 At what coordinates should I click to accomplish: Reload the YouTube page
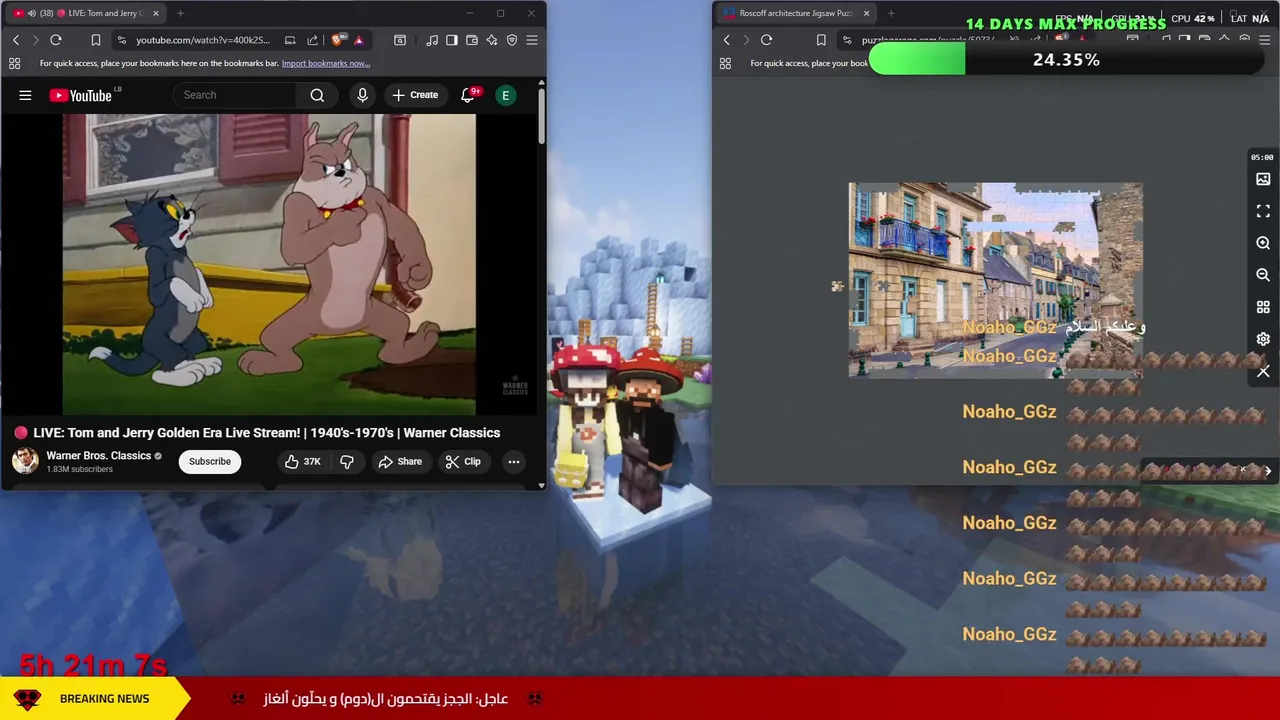[56, 40]
